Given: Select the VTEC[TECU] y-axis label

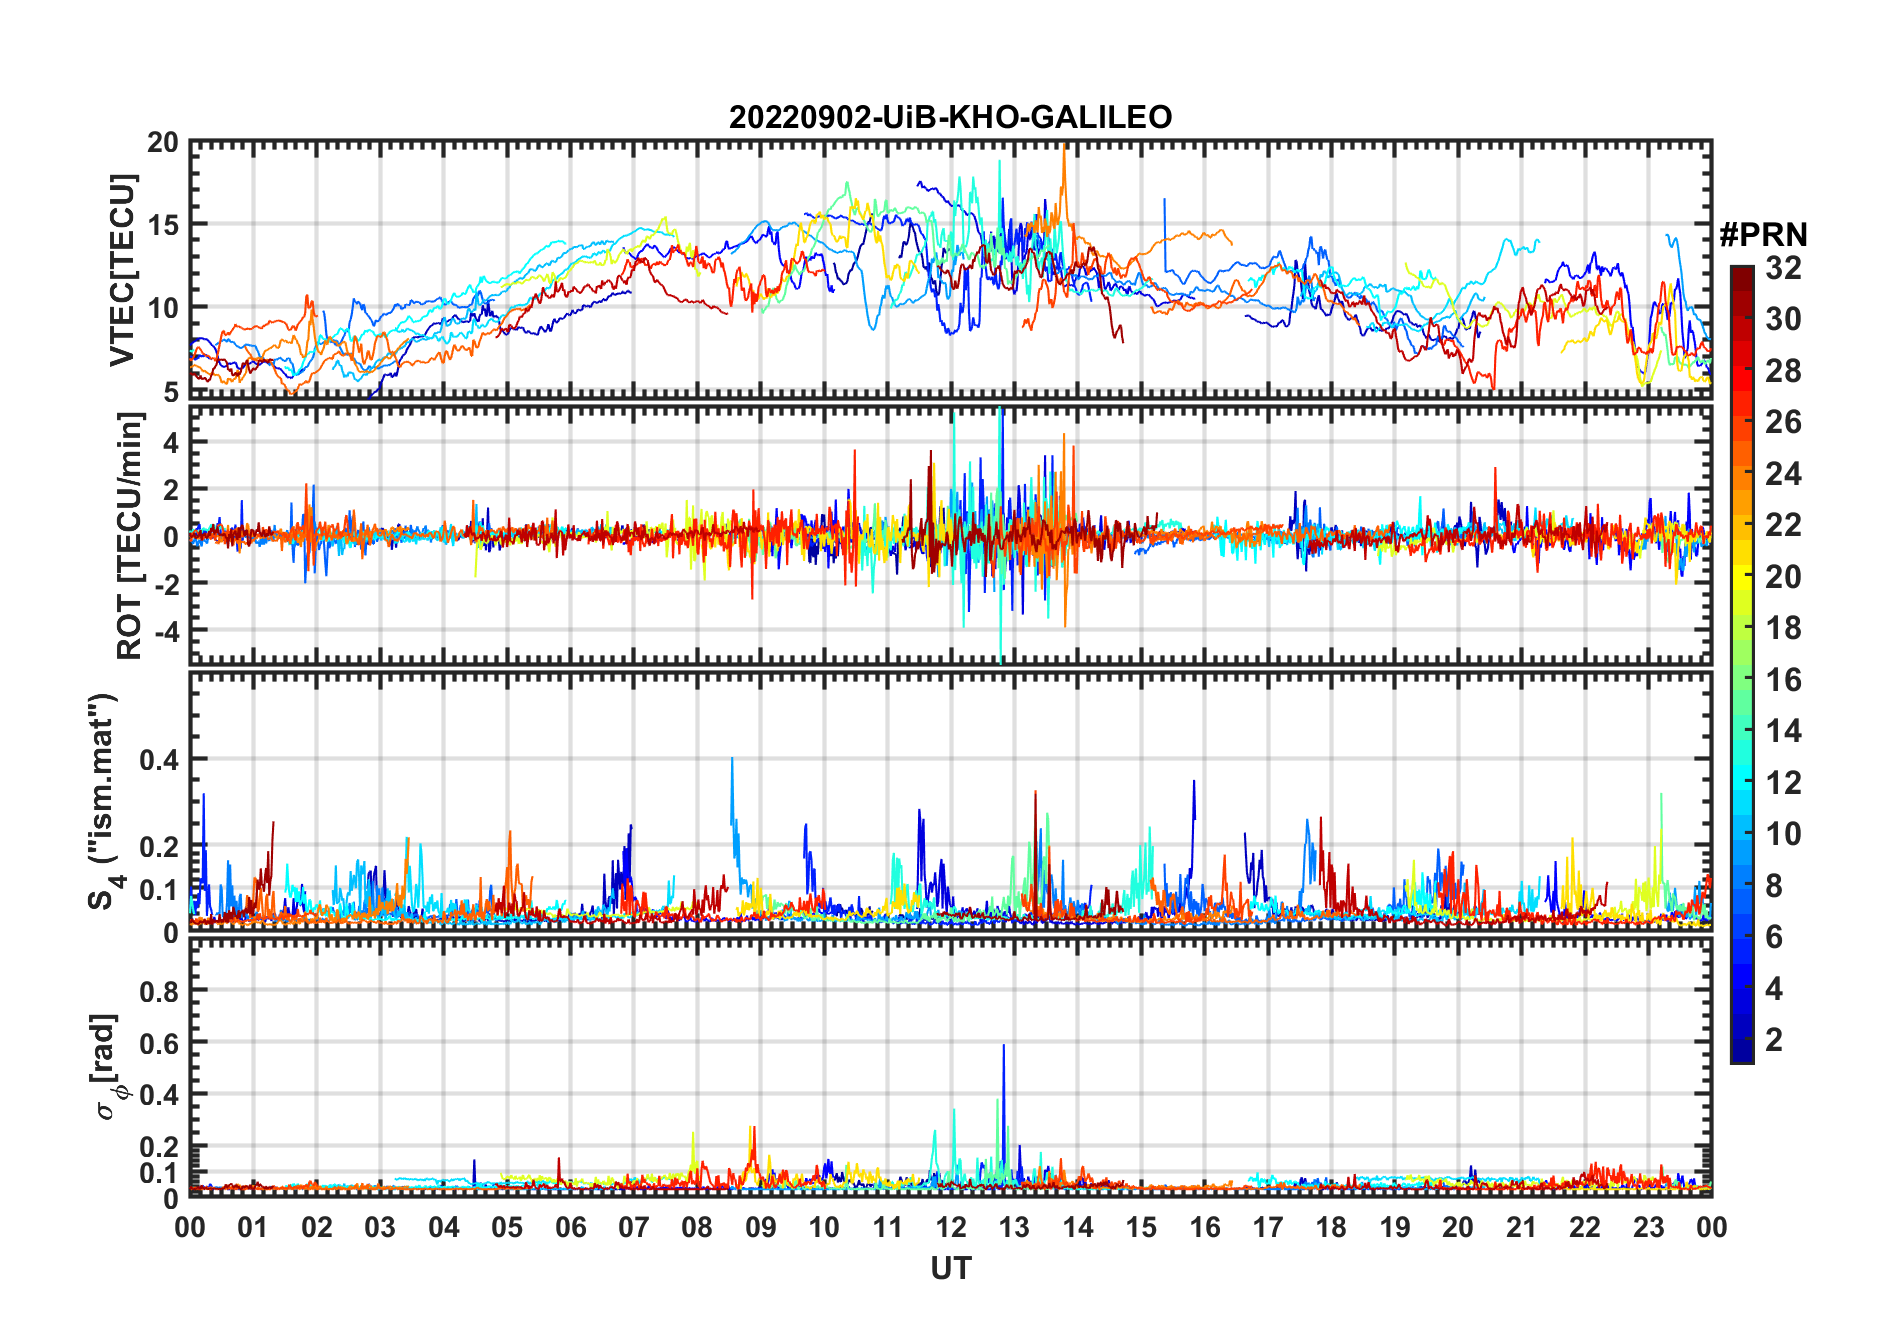Looking at the screenshot, I should 121,269.
